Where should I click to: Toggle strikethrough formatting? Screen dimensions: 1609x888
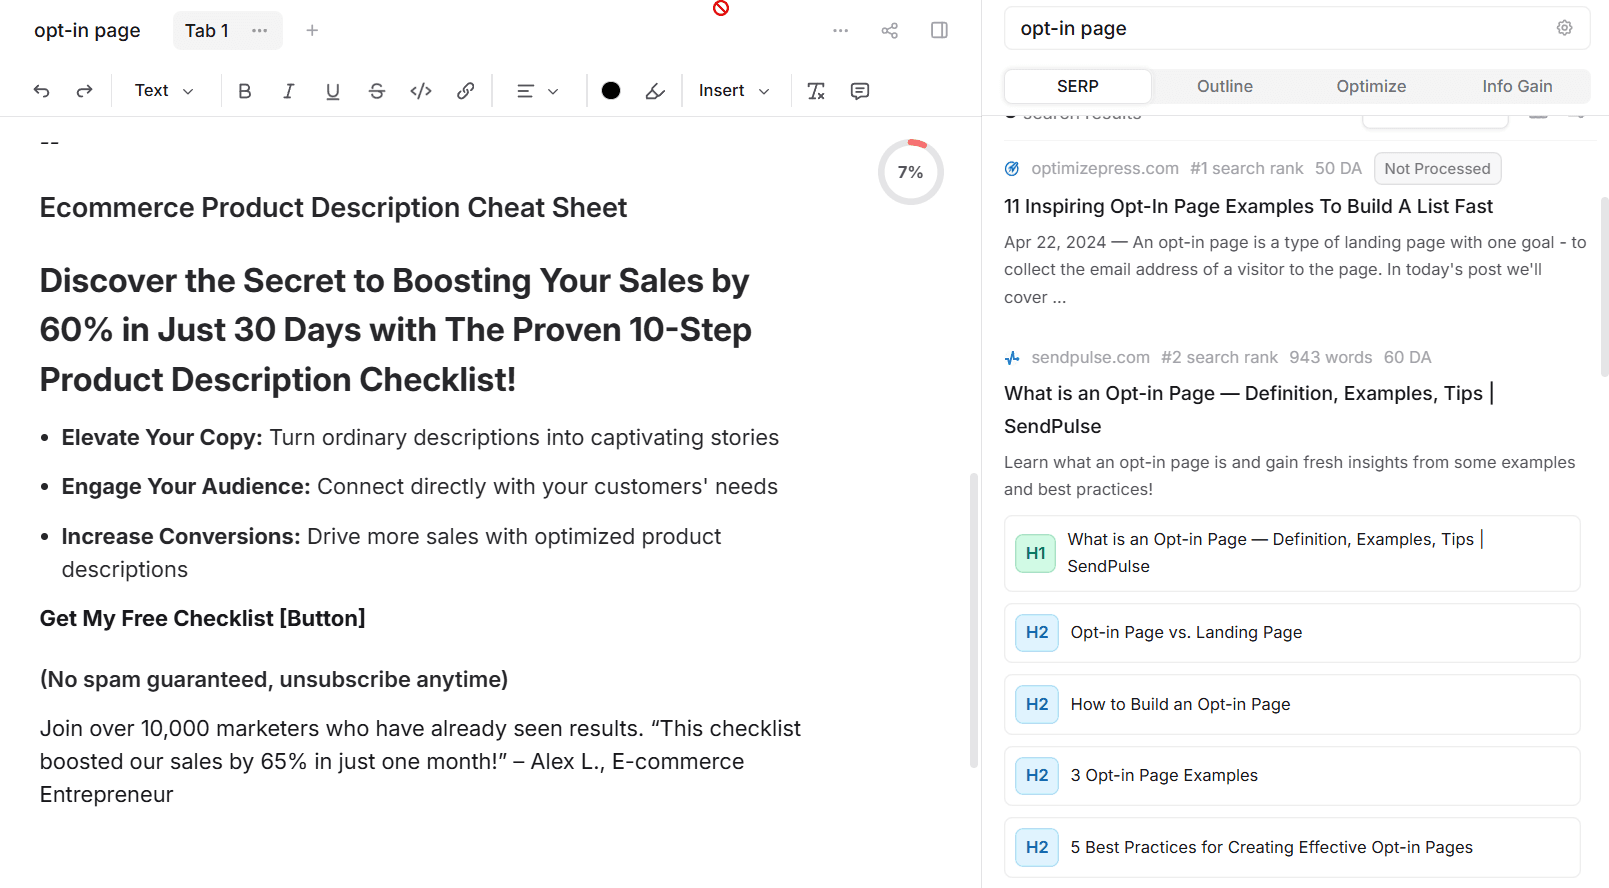377,91
